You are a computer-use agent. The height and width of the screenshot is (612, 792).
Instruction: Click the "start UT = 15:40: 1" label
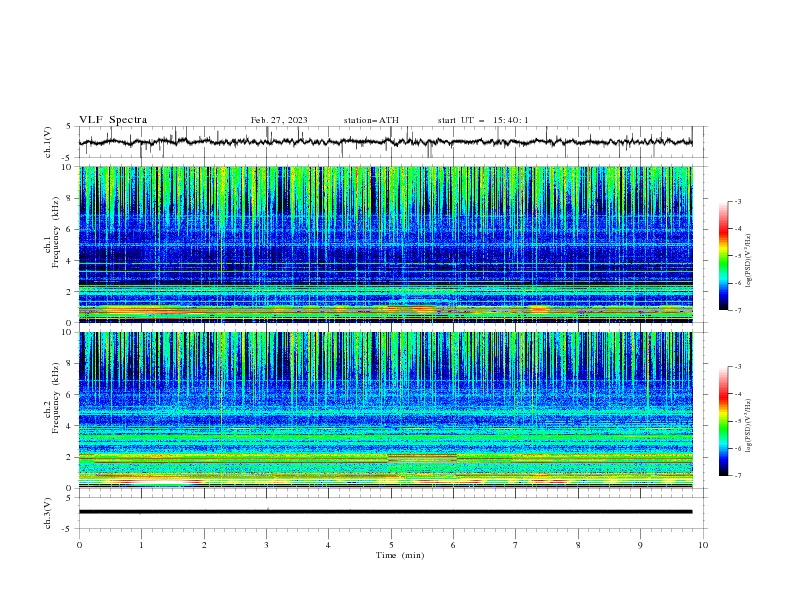point(483,120)
